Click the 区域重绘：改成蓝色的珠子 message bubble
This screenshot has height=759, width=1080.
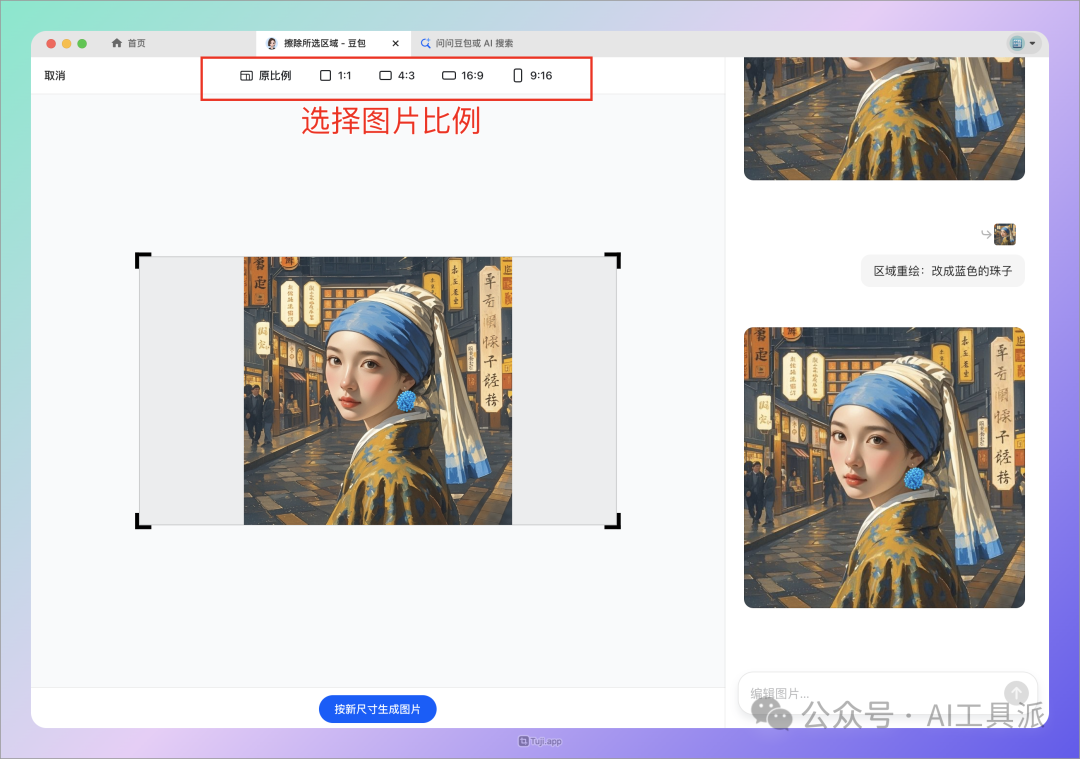tap(943, 271)
